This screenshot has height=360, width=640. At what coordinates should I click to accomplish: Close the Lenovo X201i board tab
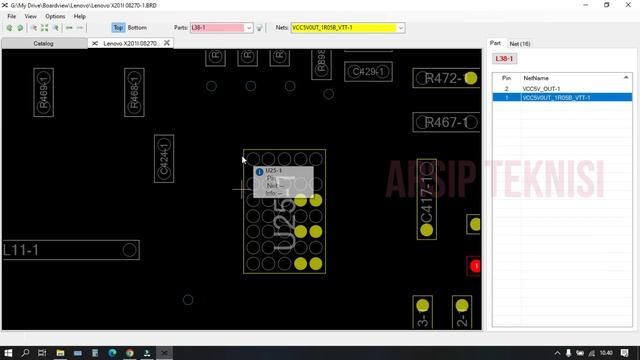click(167, 43)
